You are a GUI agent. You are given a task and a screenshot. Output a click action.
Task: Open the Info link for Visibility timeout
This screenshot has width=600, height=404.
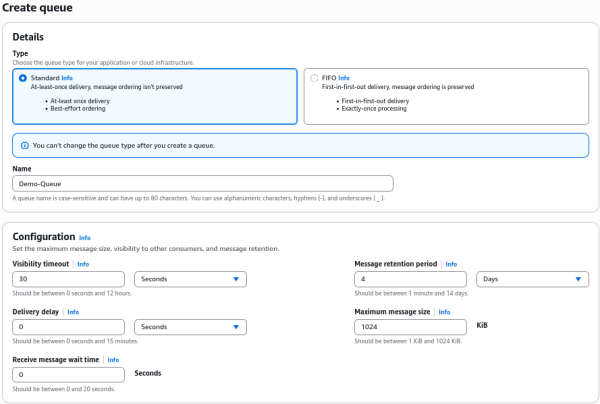[x=83, y=264]
